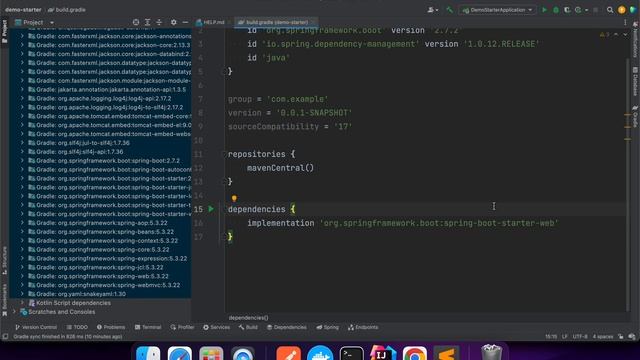Collapse all icon in Project panel header
The height and width of the screenshot is (360, 640).
pos(159,22)
